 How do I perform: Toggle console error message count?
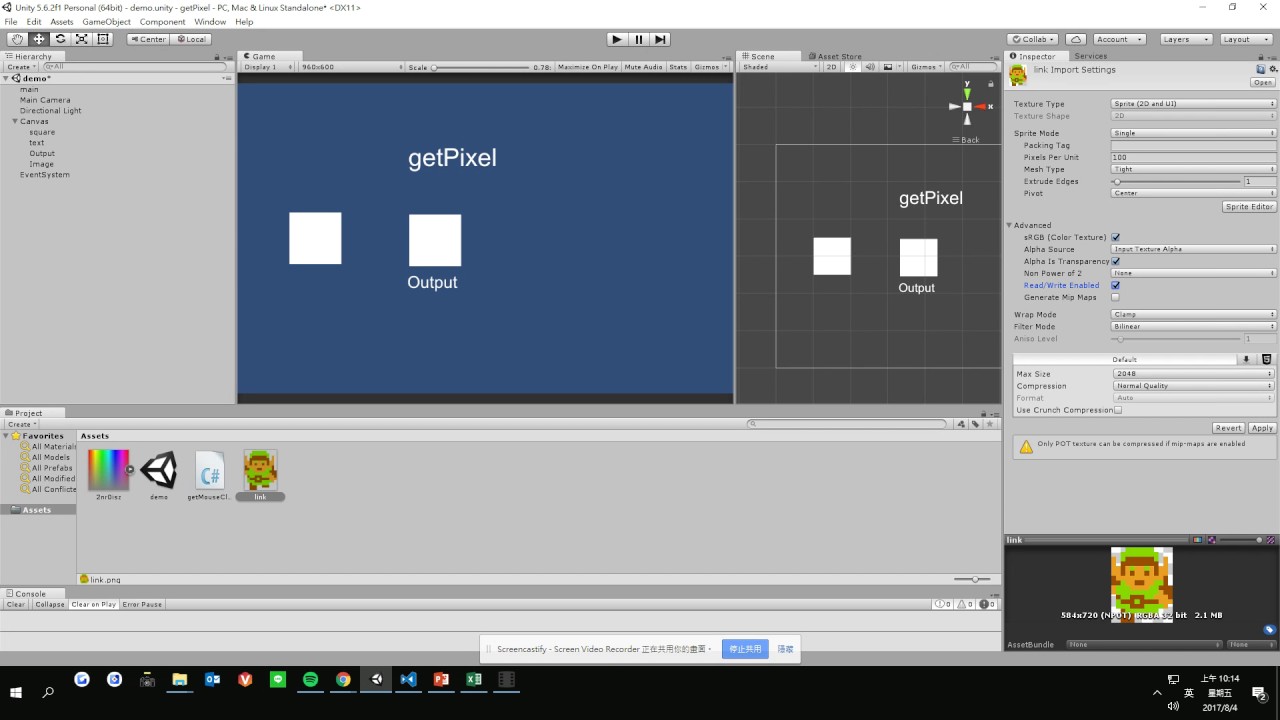pos(988,604)
